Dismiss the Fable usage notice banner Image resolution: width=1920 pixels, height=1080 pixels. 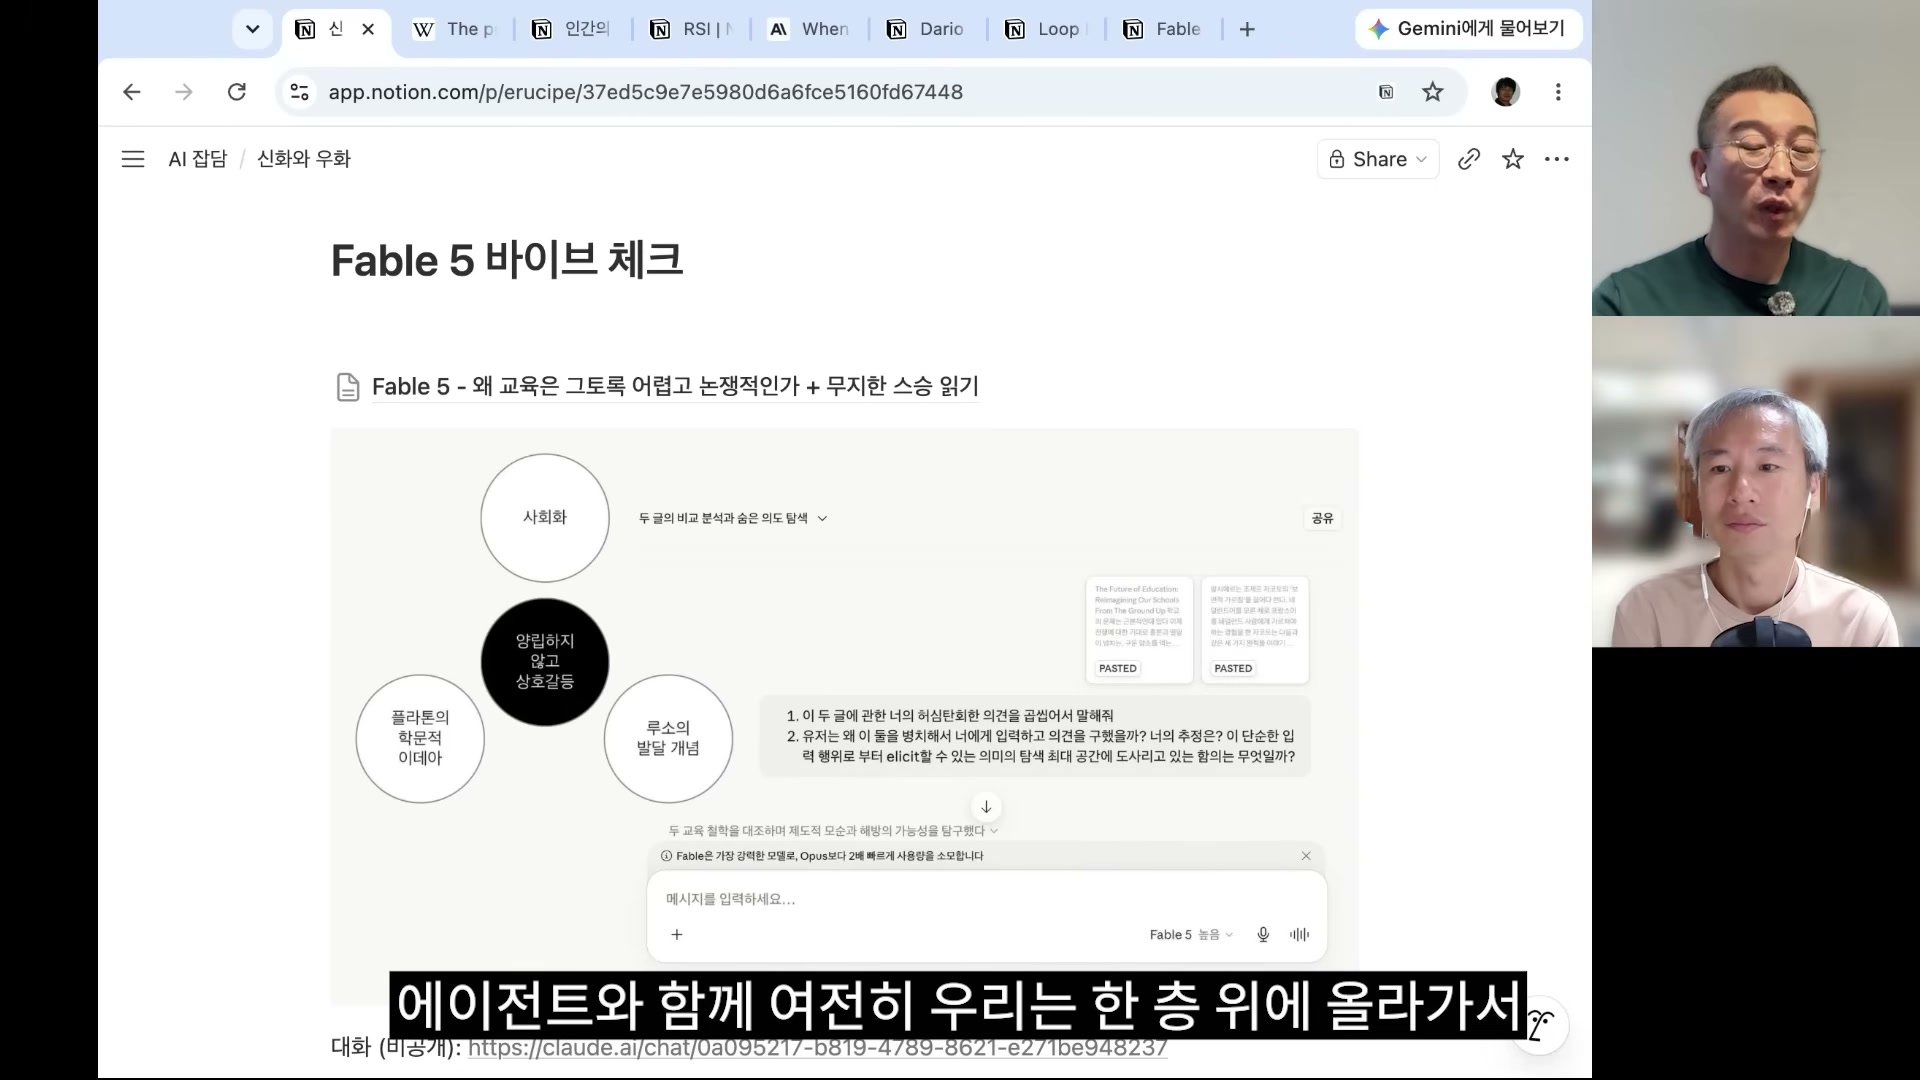pyautogui.click(x=1306, y=856)
